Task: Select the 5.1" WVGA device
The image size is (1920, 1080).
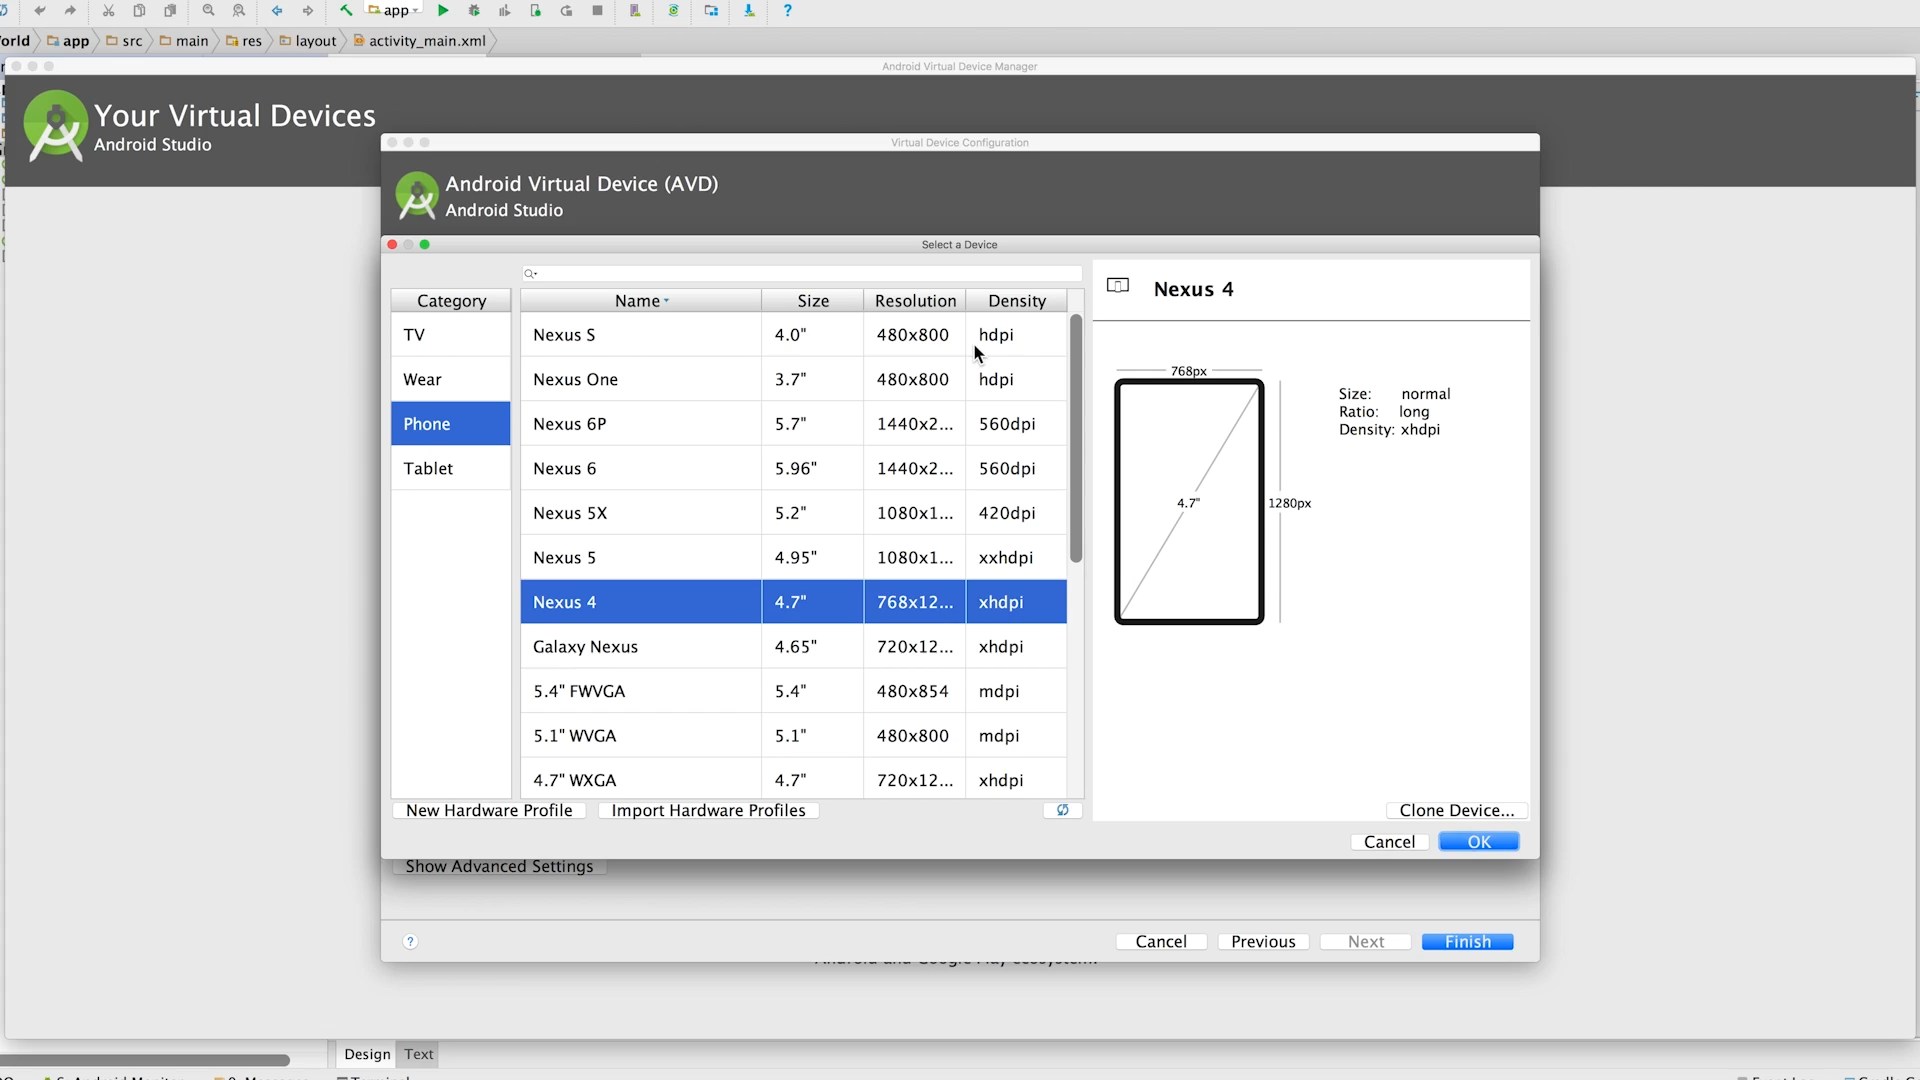Action: [x=794, y=736]
